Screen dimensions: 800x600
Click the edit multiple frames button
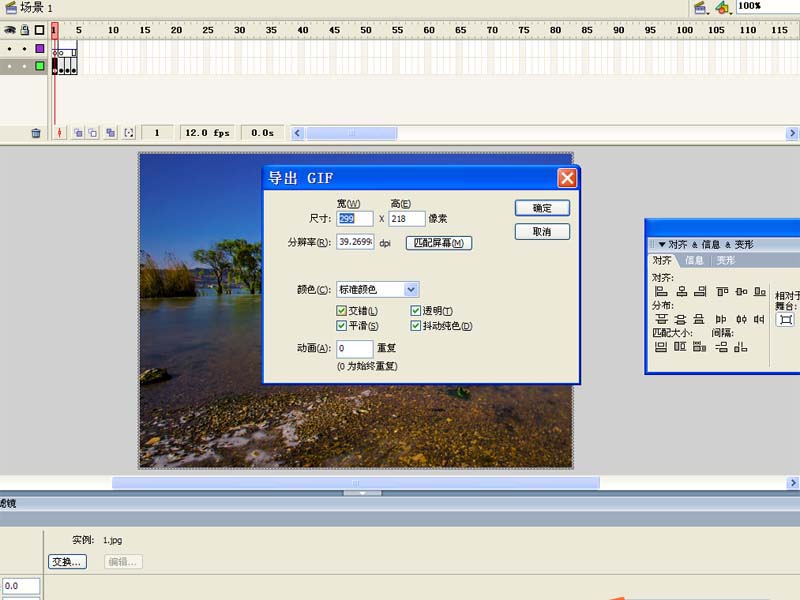click(x=110, y=133)
